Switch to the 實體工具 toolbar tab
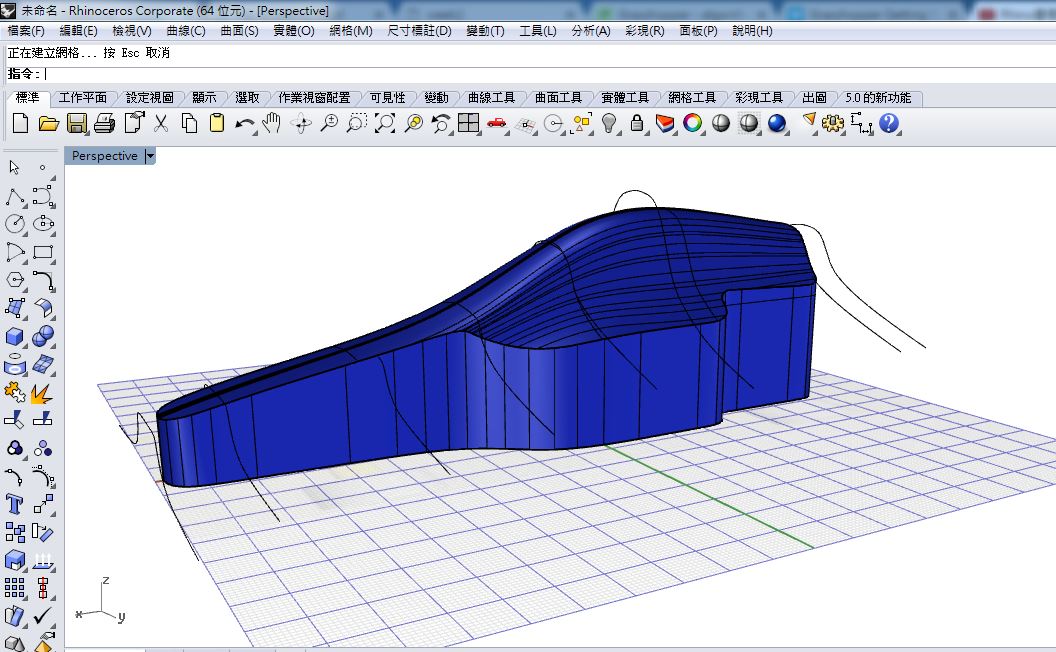 coord(624,98)
